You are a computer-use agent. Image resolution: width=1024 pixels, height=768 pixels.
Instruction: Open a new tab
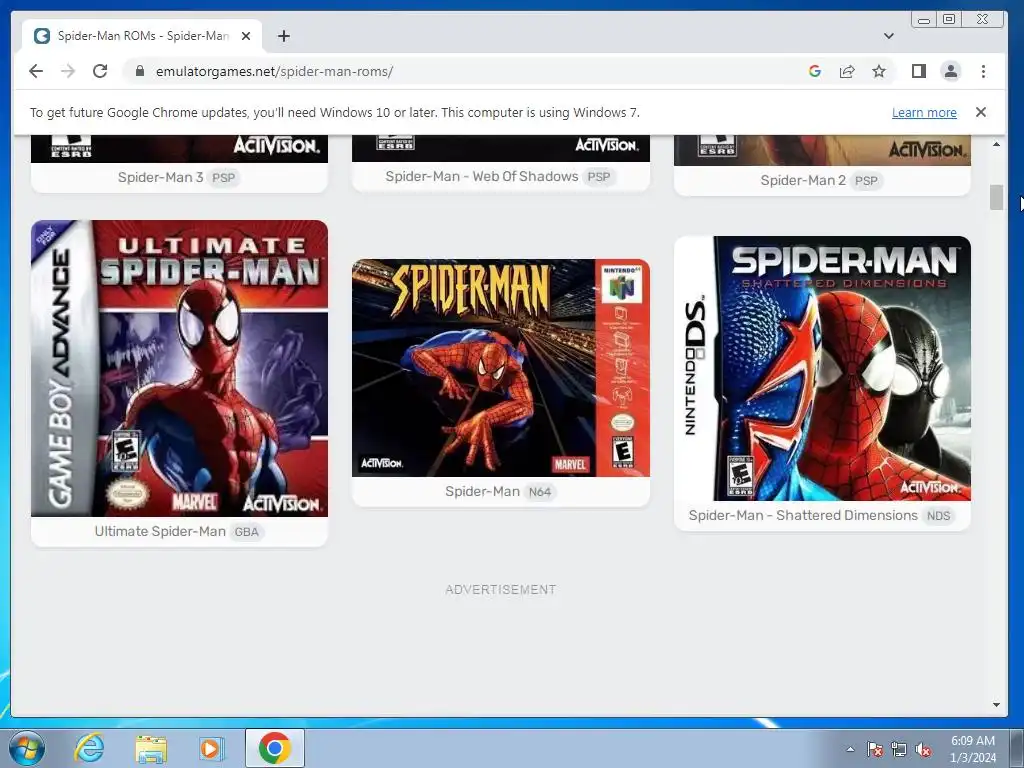click(283, 36)
